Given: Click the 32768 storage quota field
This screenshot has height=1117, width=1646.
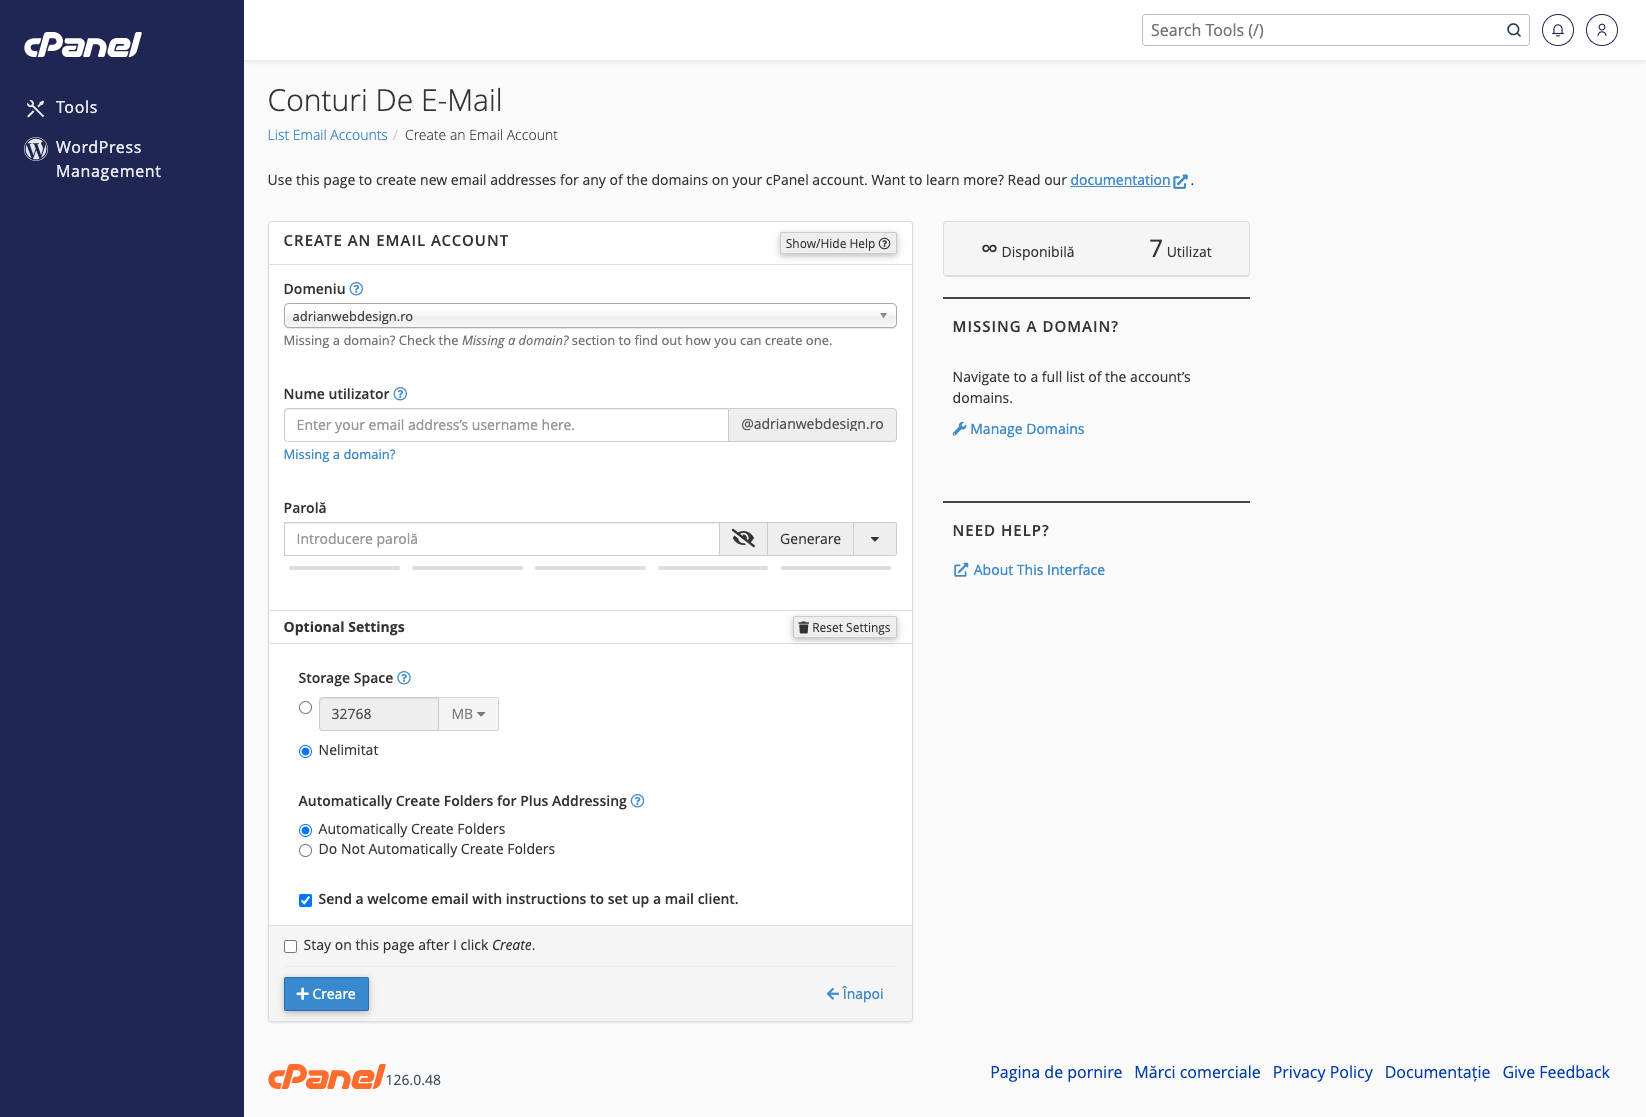Looking at the screenshot, I should click(x=378, y=714).
